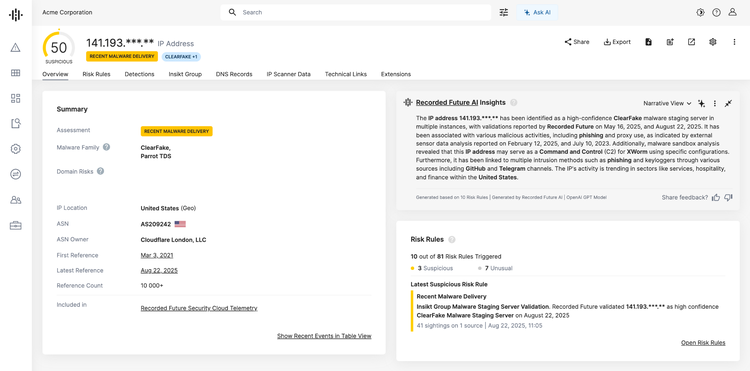The height and width of the screenshot is (371, 750).
Task: Collapse the AI Insights panel
Action: click(x=728, y=103)
